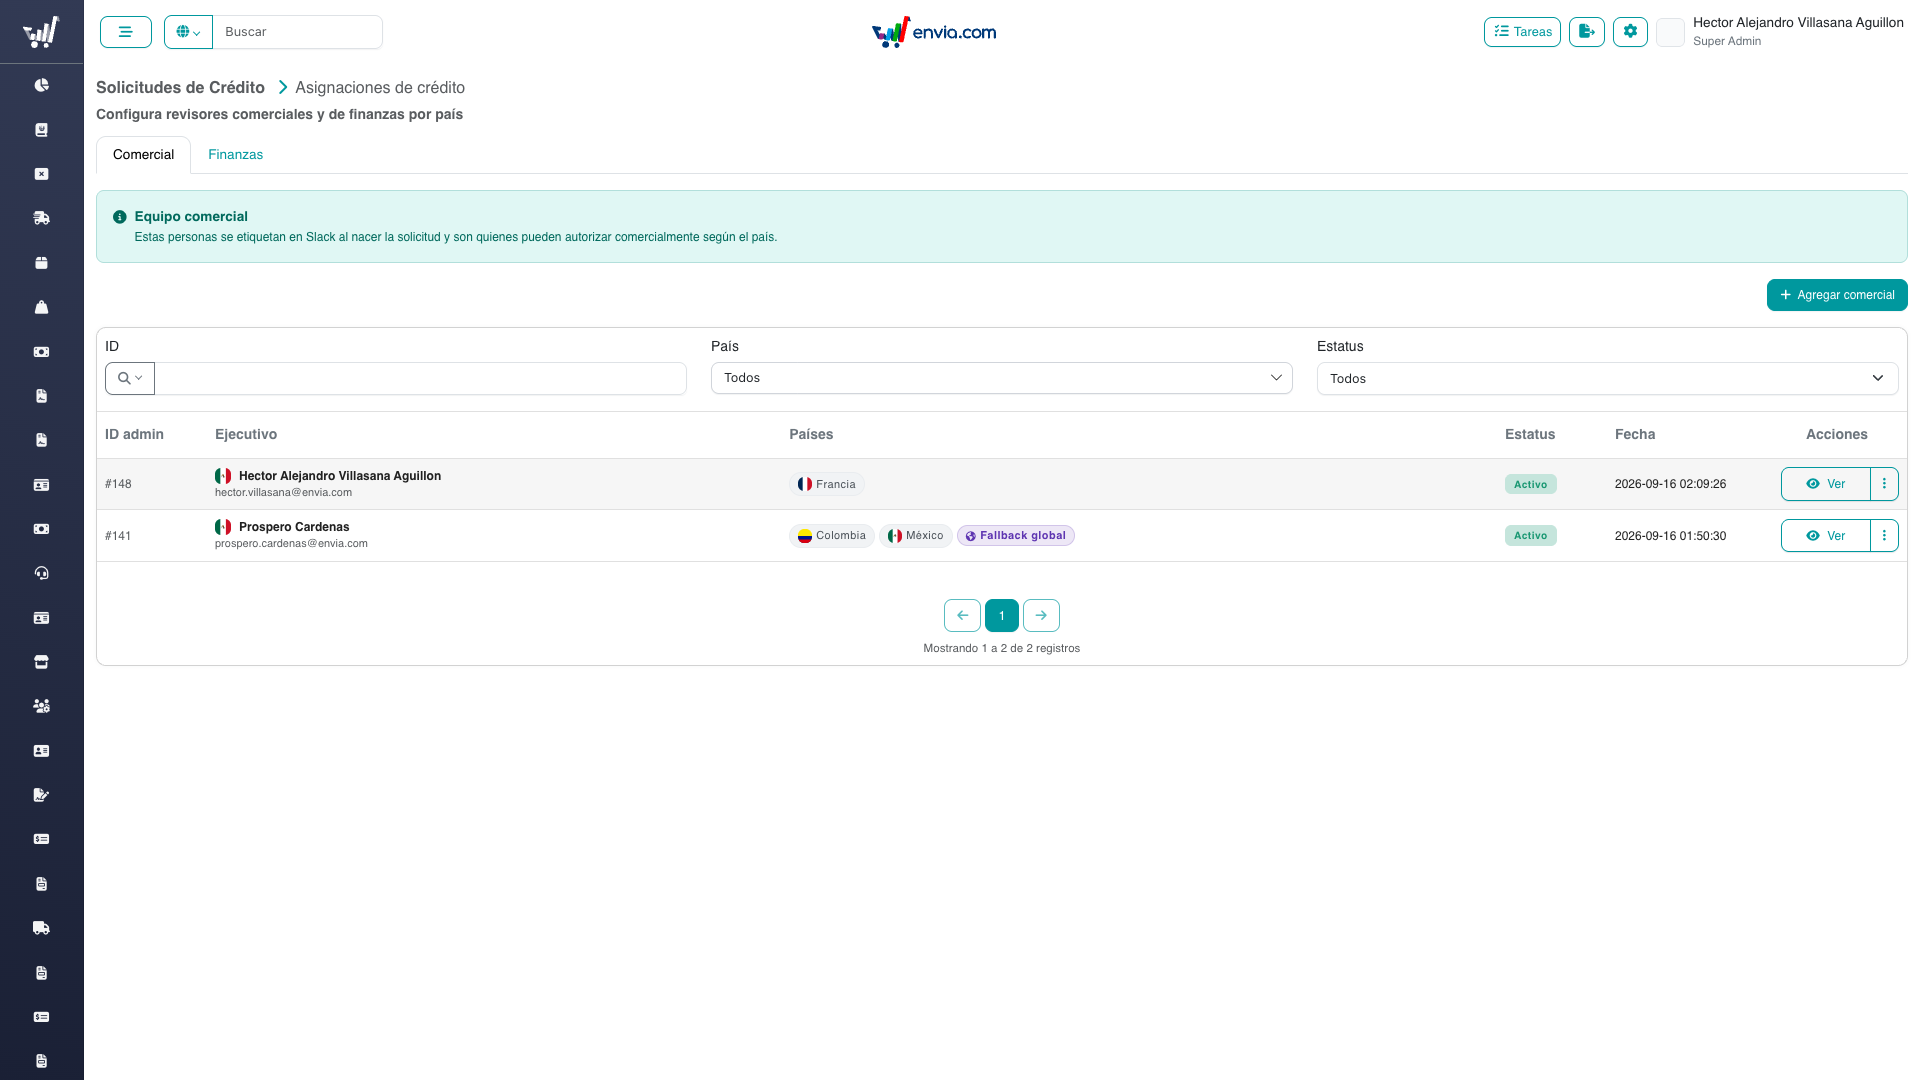Open the headset support sidebar icon

tap(41, 573)
